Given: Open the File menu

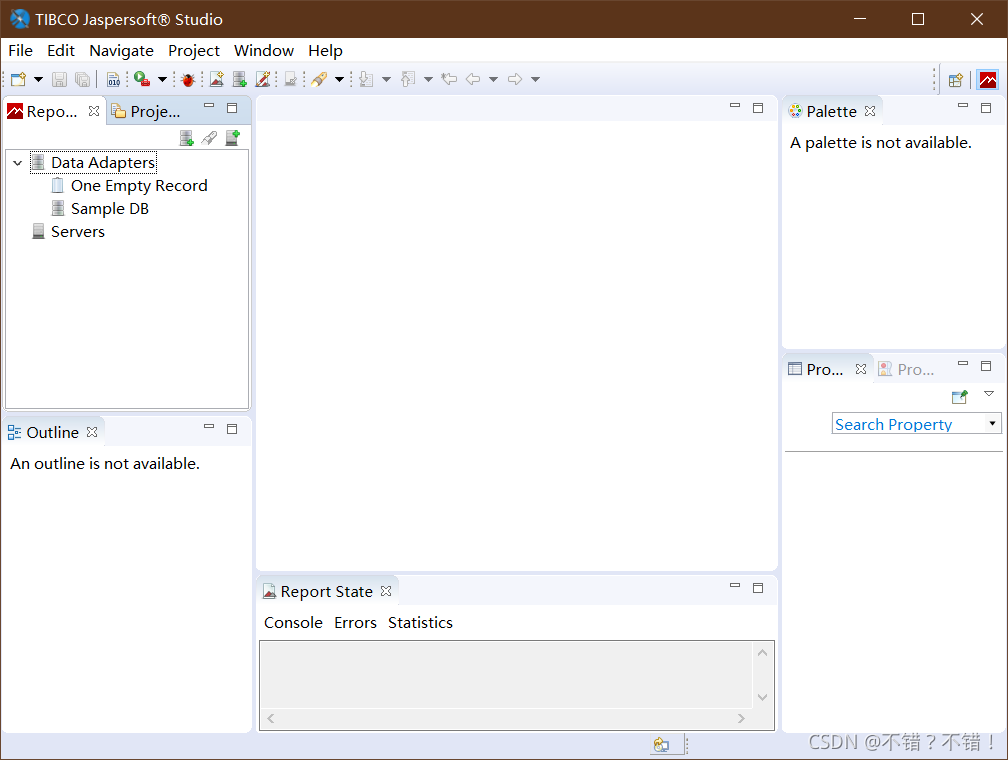Looking at the screenshot, I should [21, 51].
